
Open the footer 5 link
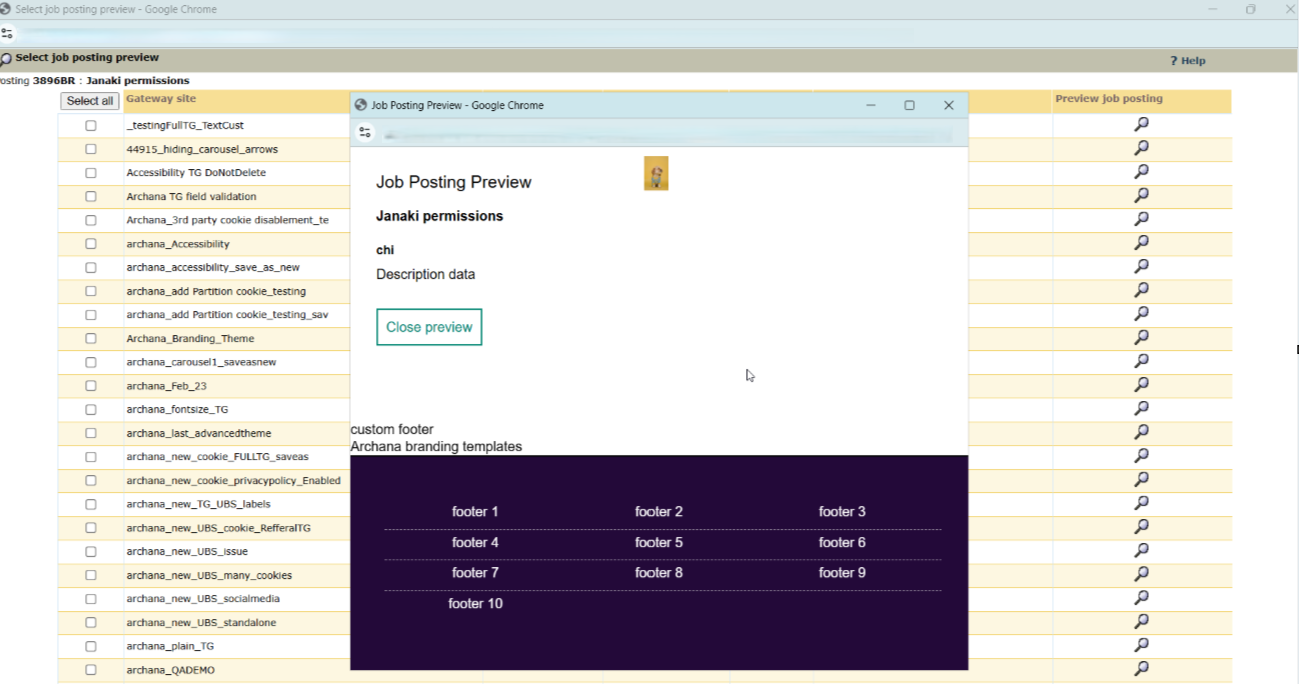(x=659, y=543)
